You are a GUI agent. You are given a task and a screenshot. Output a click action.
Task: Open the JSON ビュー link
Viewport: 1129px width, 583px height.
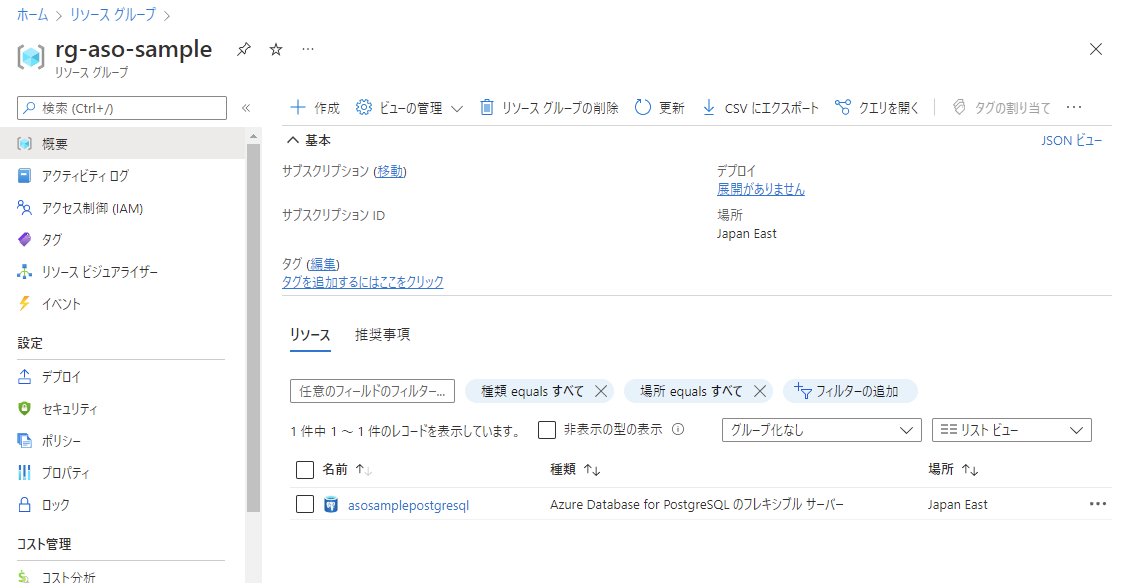click(1071, 140)
